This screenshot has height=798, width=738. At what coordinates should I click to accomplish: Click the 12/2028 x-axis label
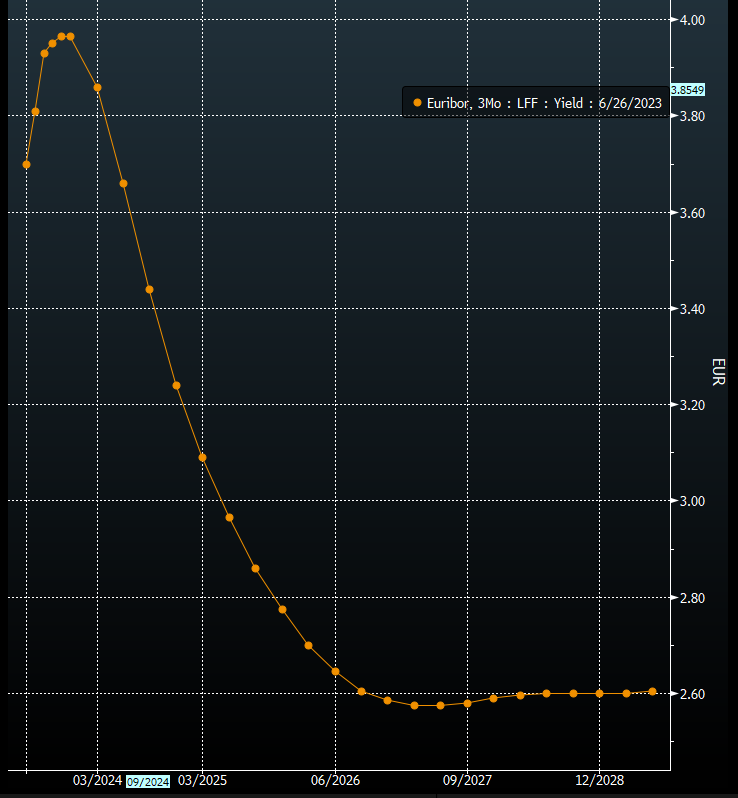(x=599, y=780)
